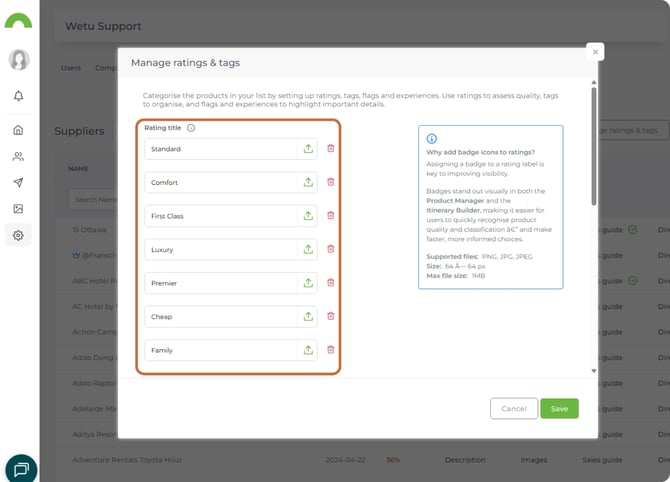Delete the First Class rating

pyautogui.click(x=331, y=215)
